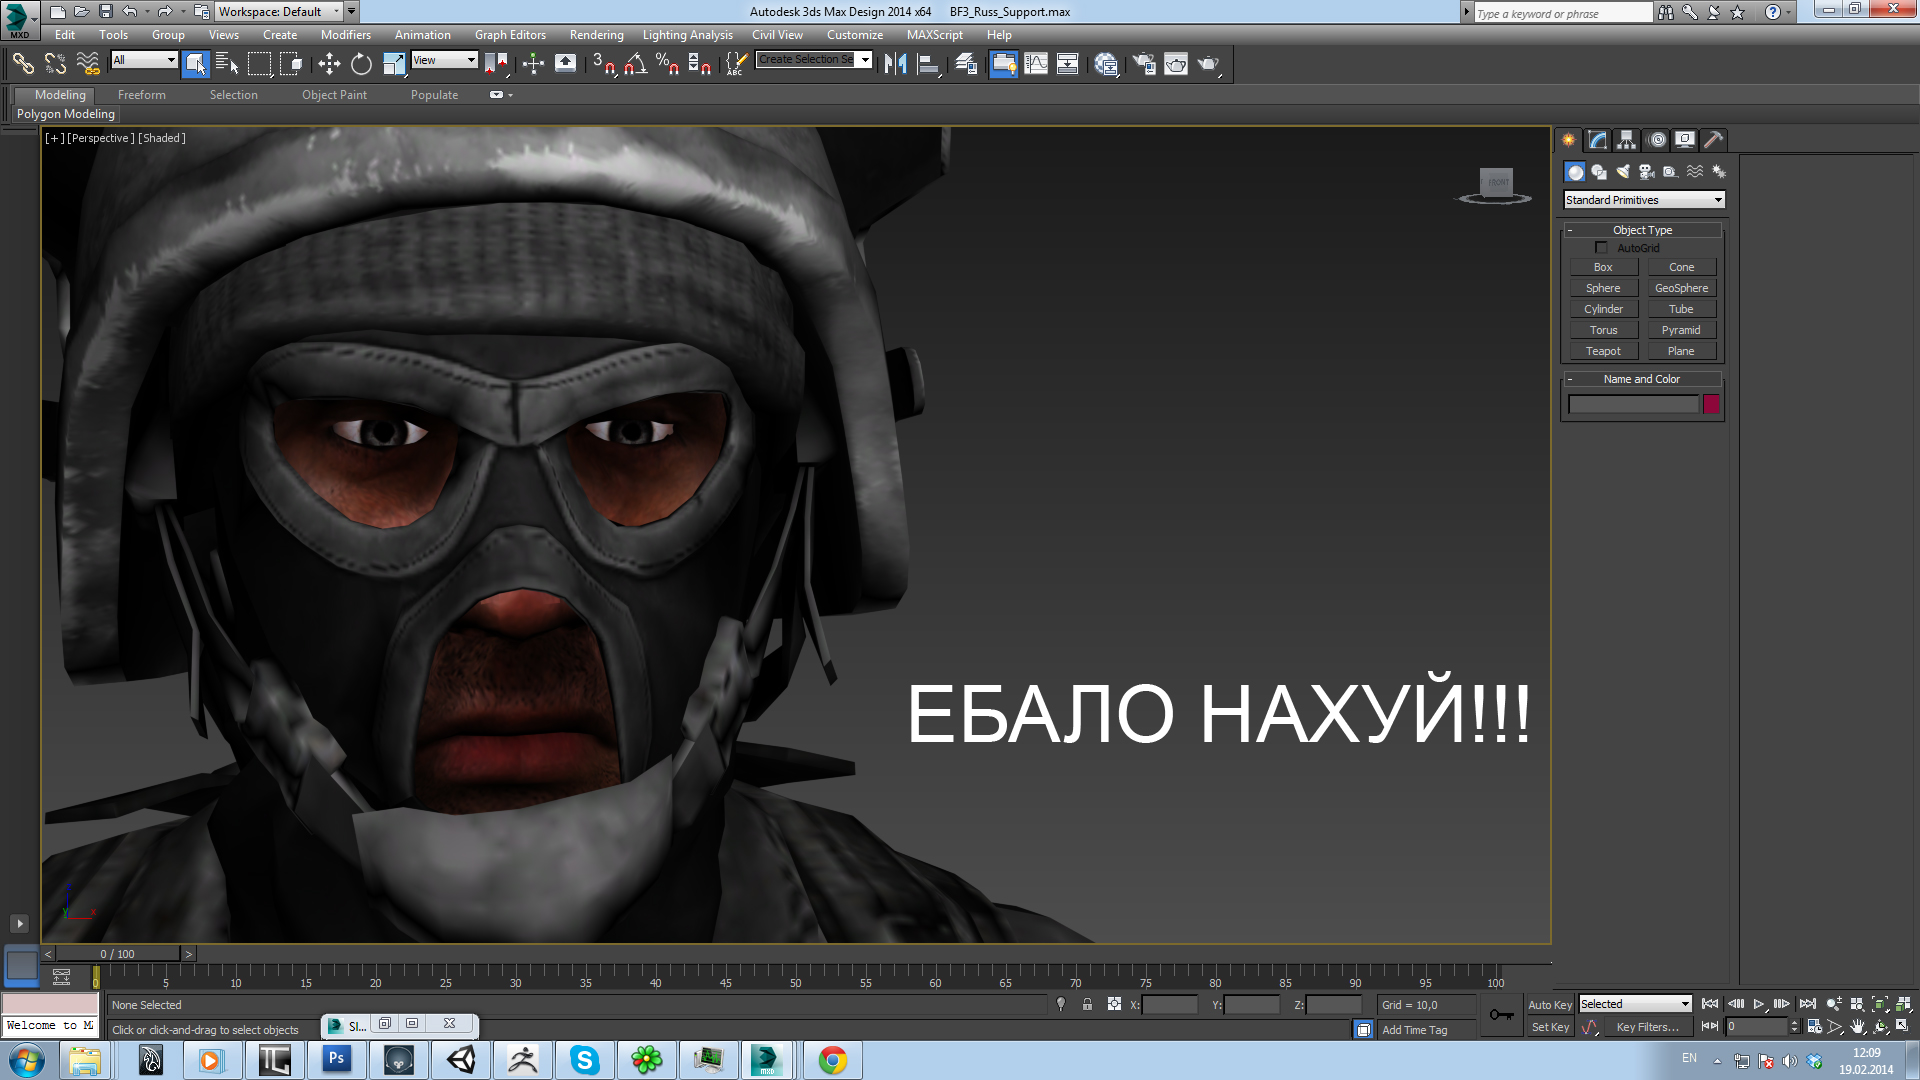
Task: Collapse the Object Type rollout
Action: click(x=1642, y=230)
